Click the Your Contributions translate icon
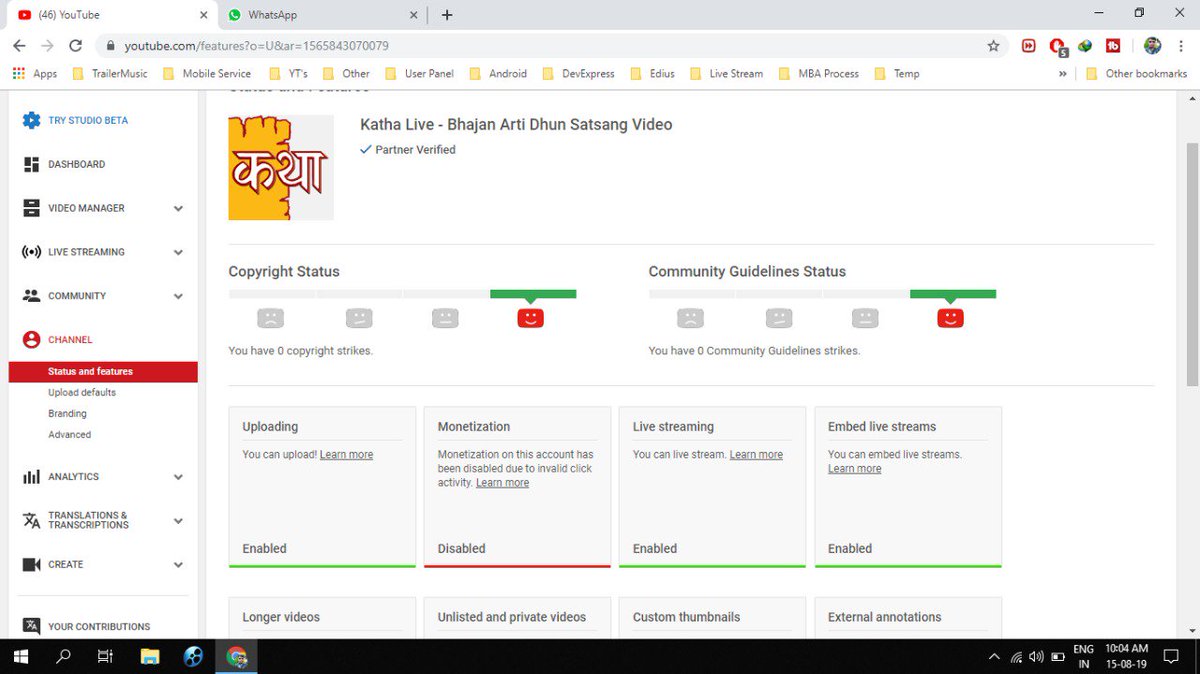The height and width of the screenshot is (674, 1200). point(31,626)
